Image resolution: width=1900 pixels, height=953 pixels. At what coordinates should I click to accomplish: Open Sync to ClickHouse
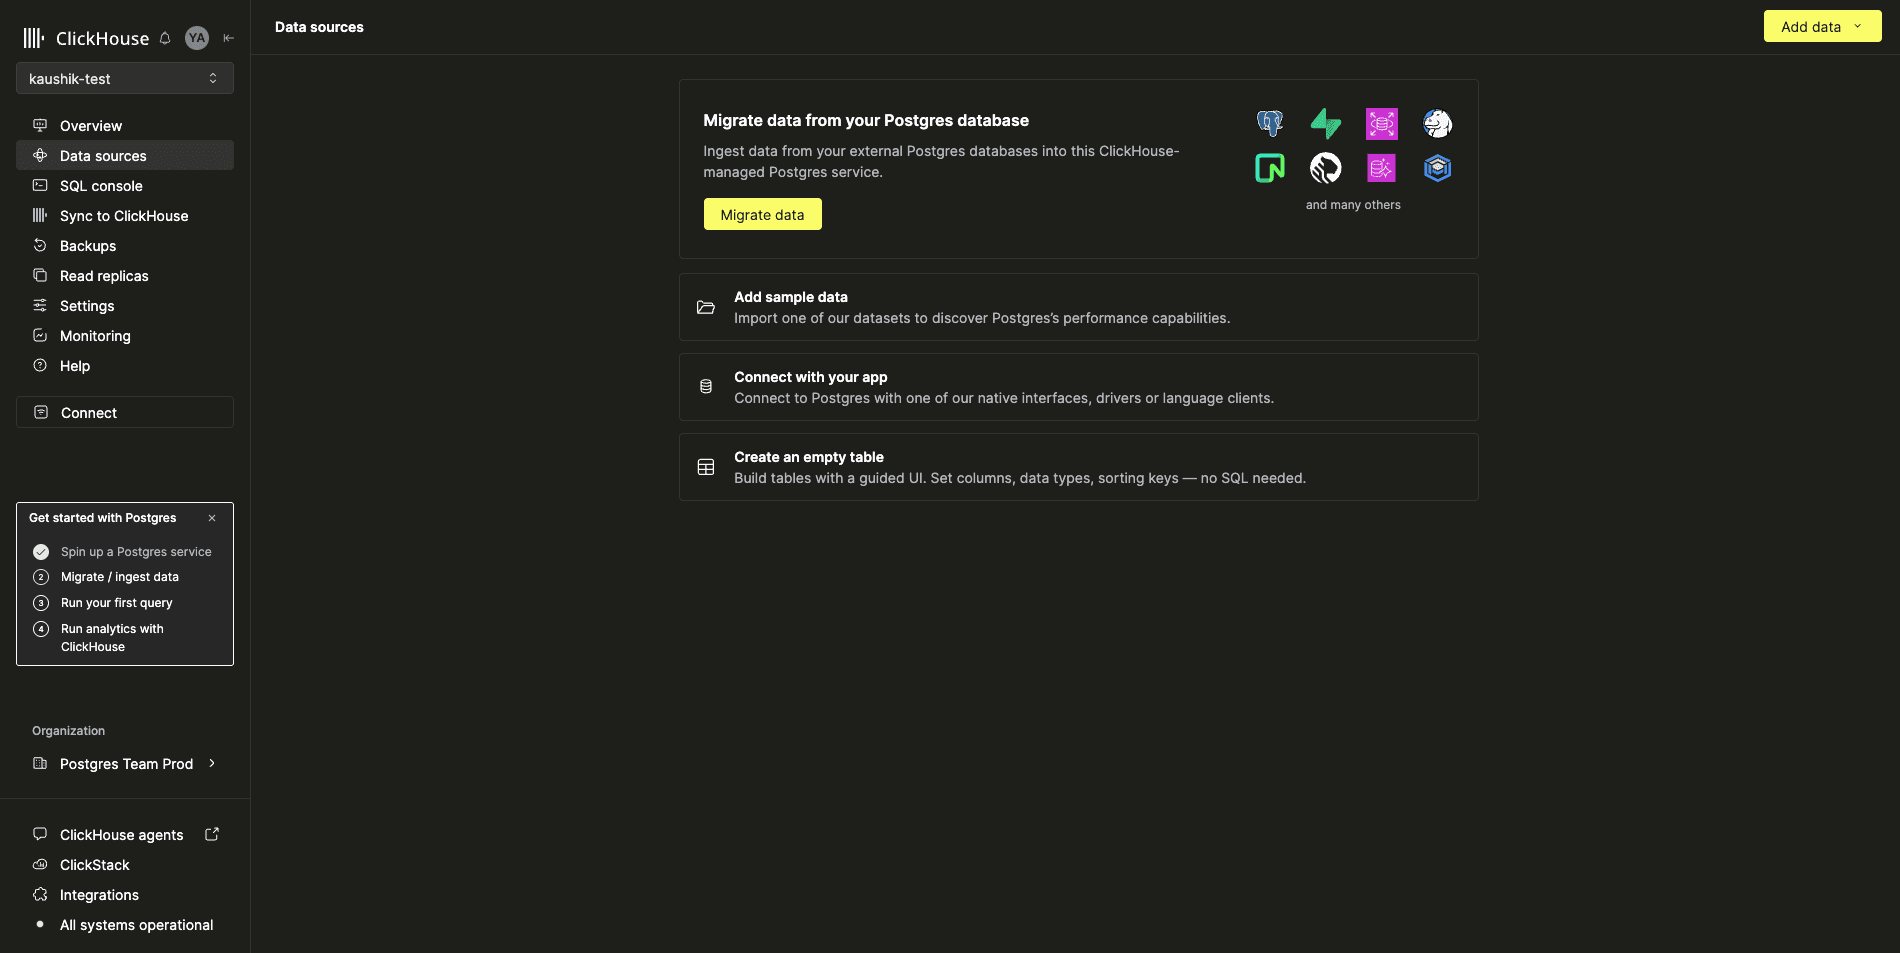pos(125,216)
